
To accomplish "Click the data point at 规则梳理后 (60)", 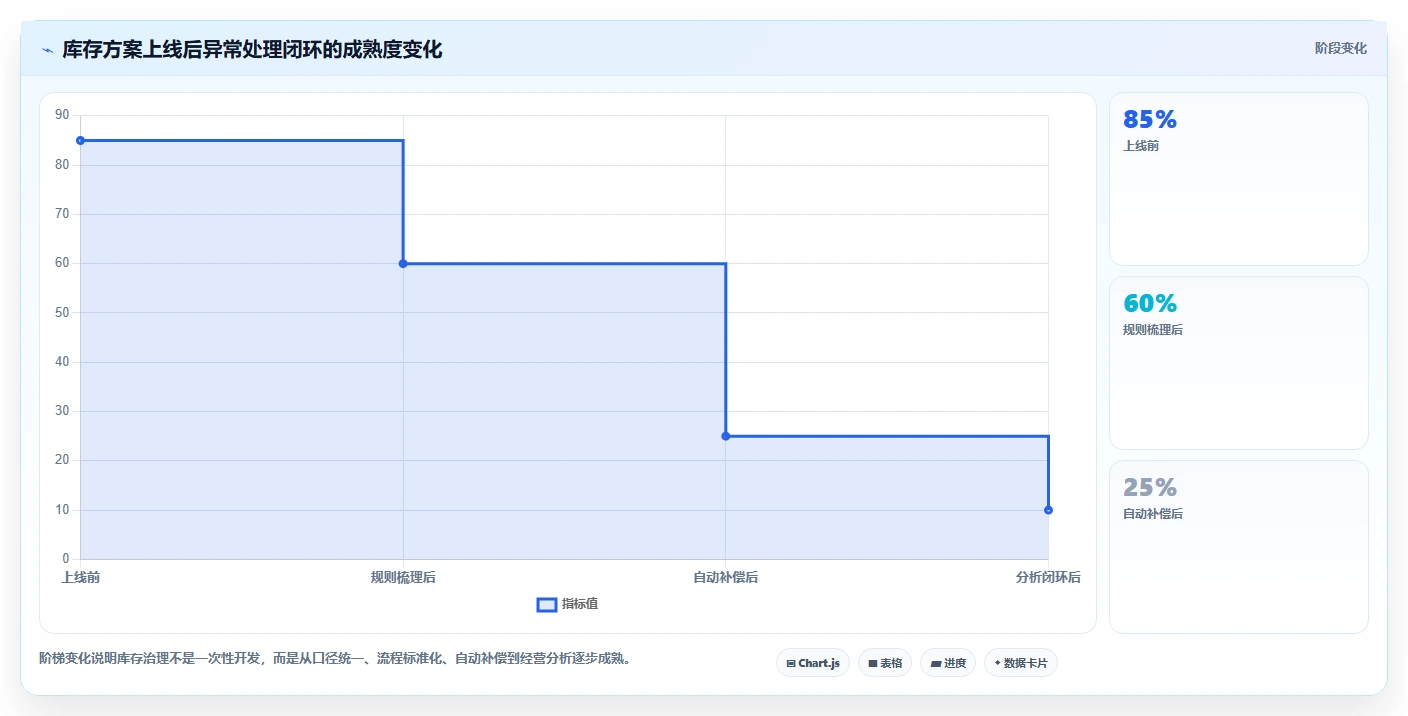I will pyautogui.click(x=403, y=263).
